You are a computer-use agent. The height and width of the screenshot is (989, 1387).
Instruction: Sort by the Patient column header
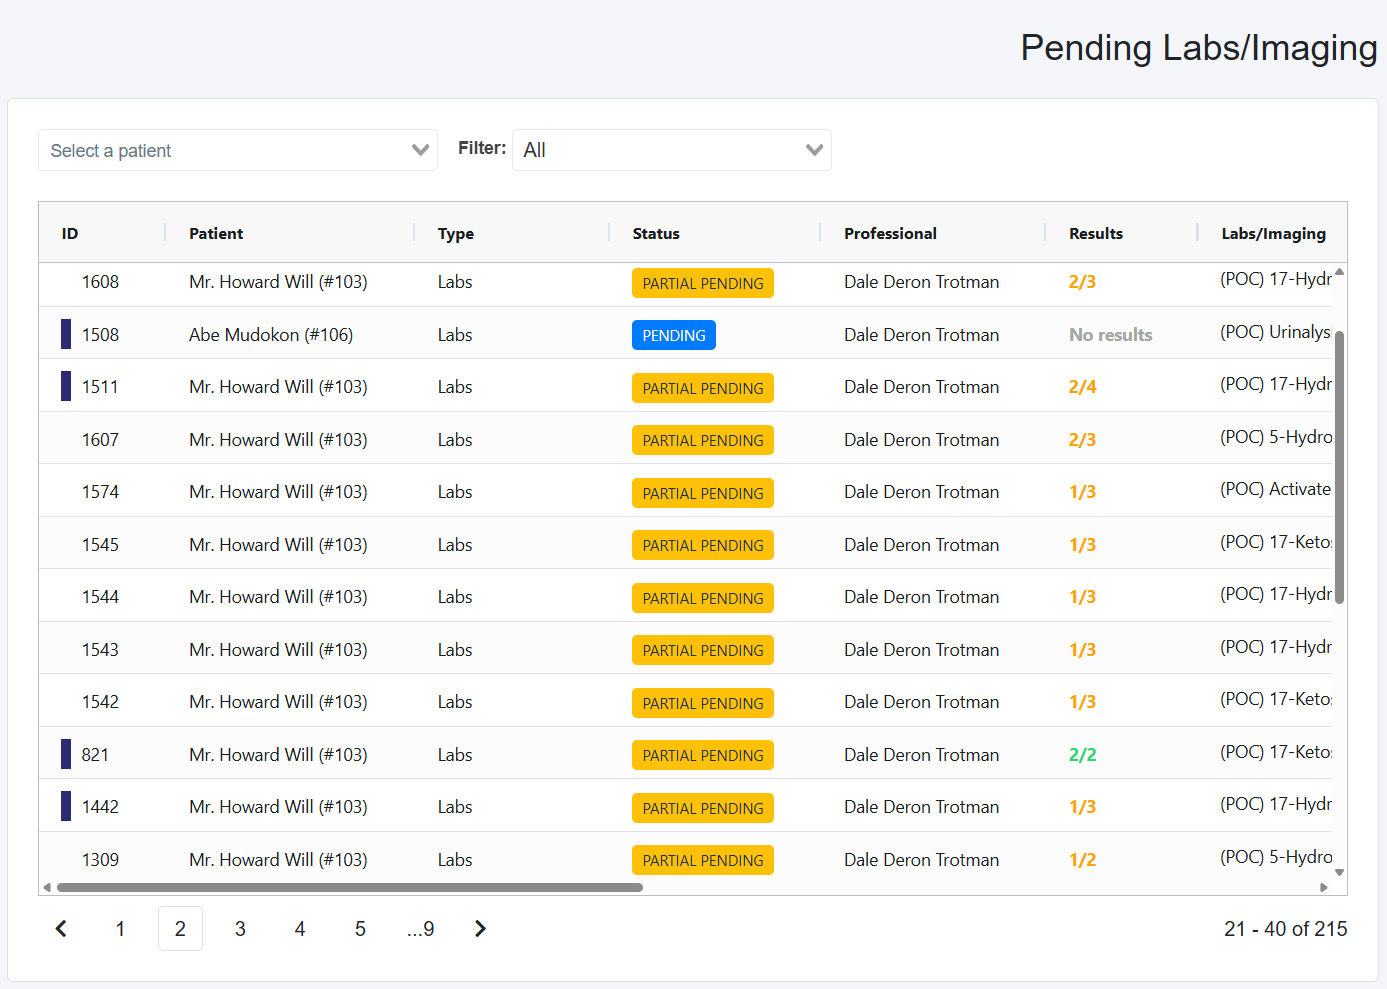[216, 233]
